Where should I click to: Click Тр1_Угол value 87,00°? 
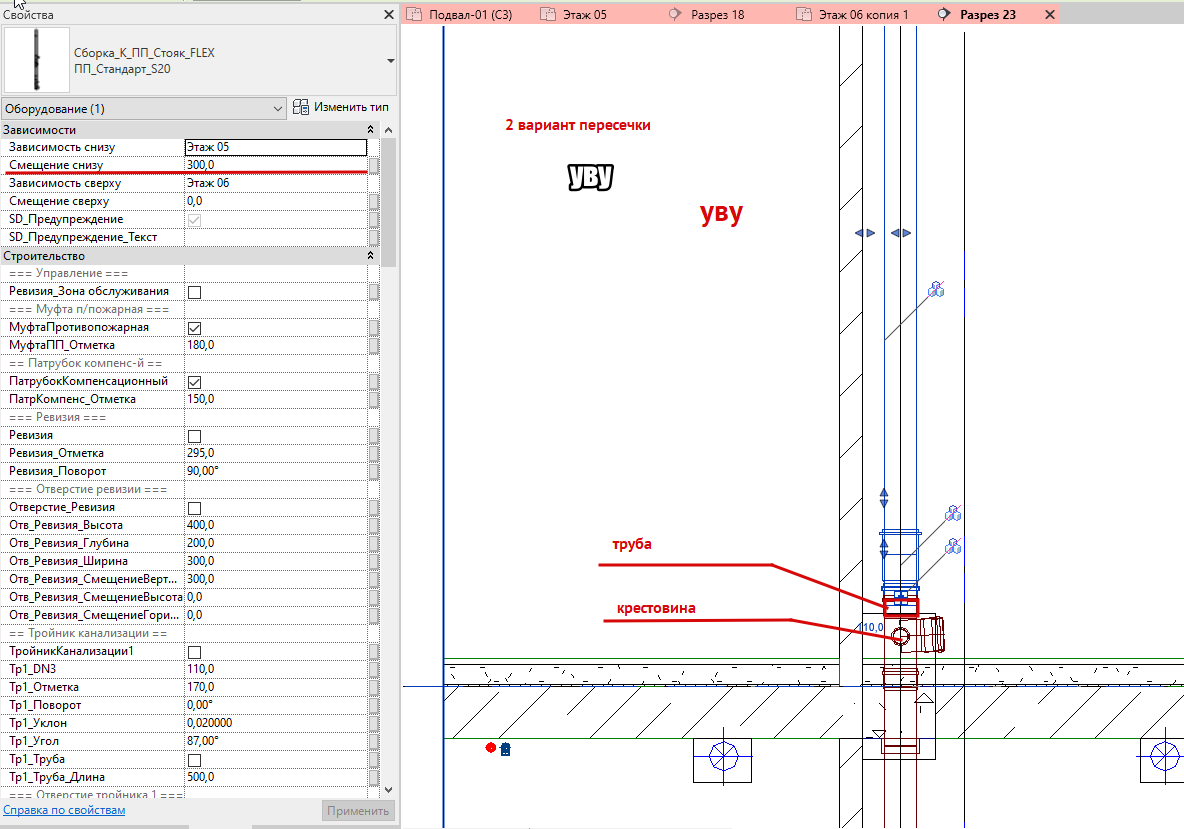276,741
